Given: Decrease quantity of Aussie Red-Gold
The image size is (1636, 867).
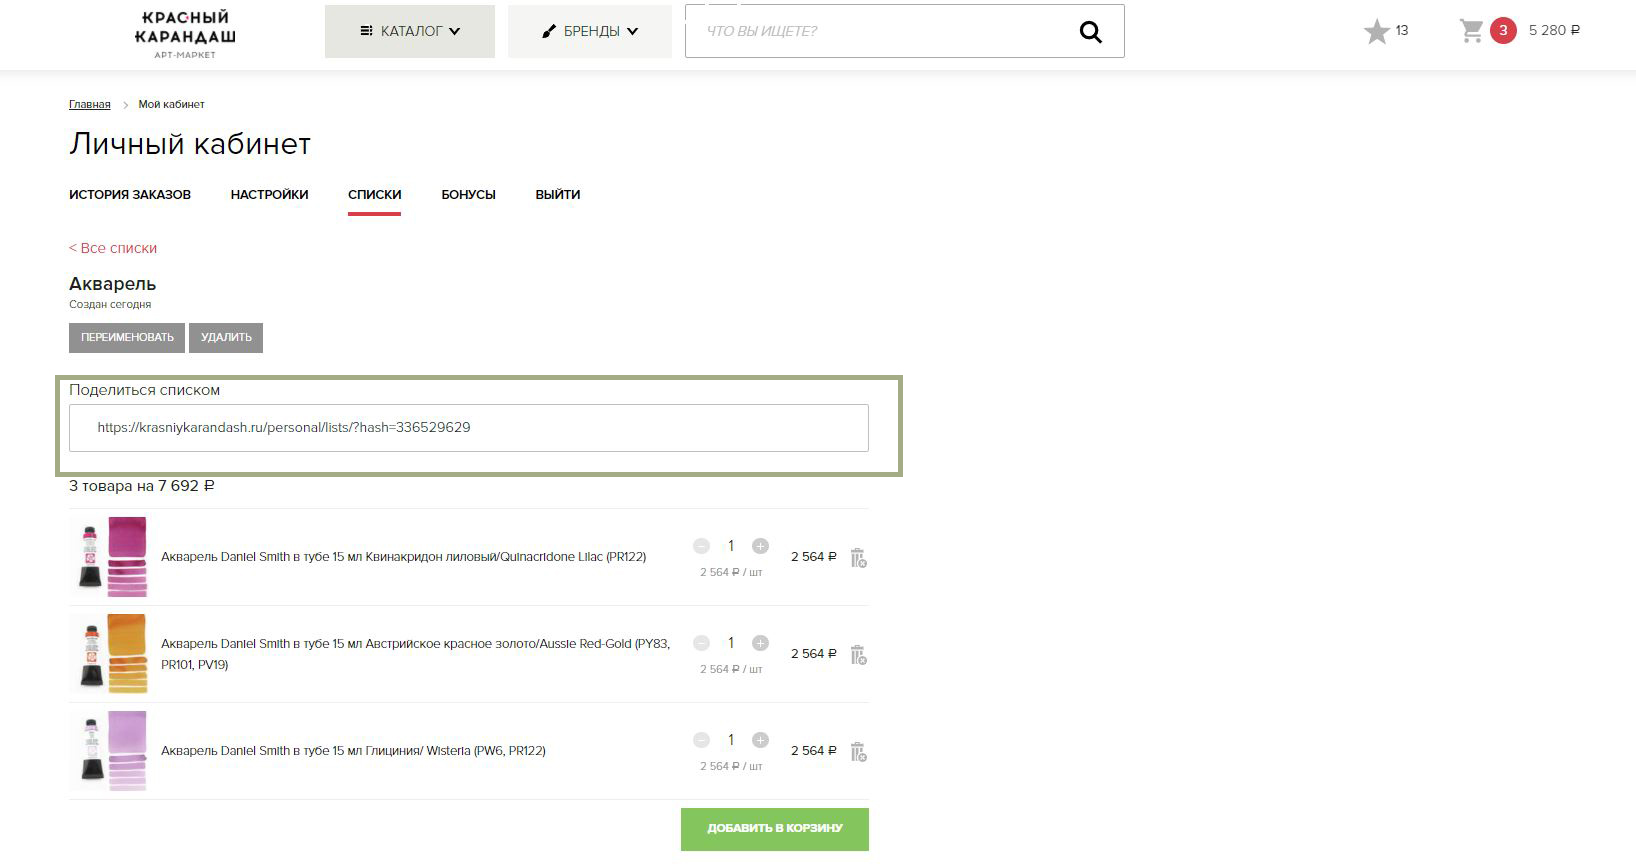Looking at the screenshot, I should [701, 643].
